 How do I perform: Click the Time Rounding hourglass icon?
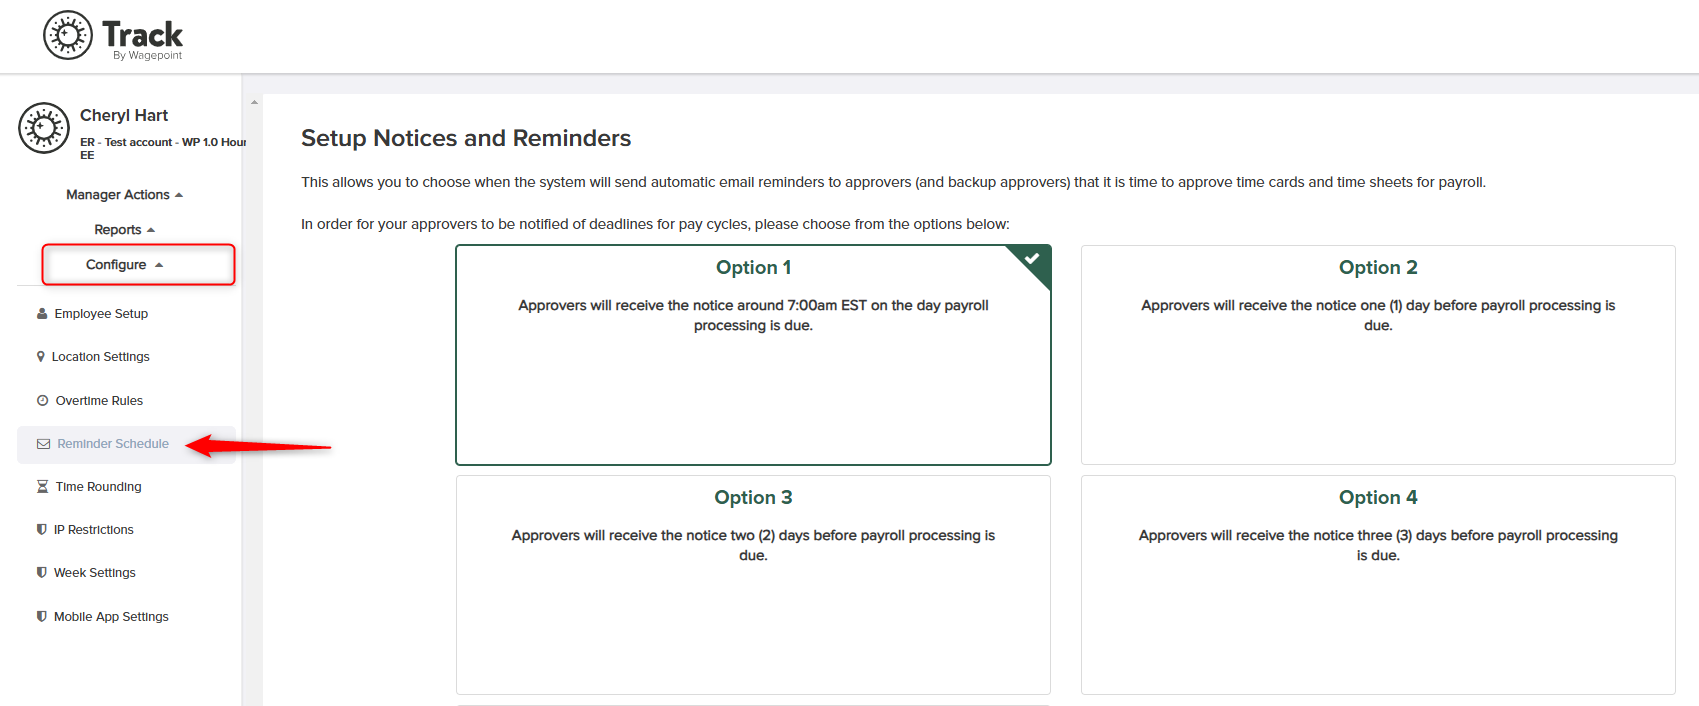tap(42, 487)
